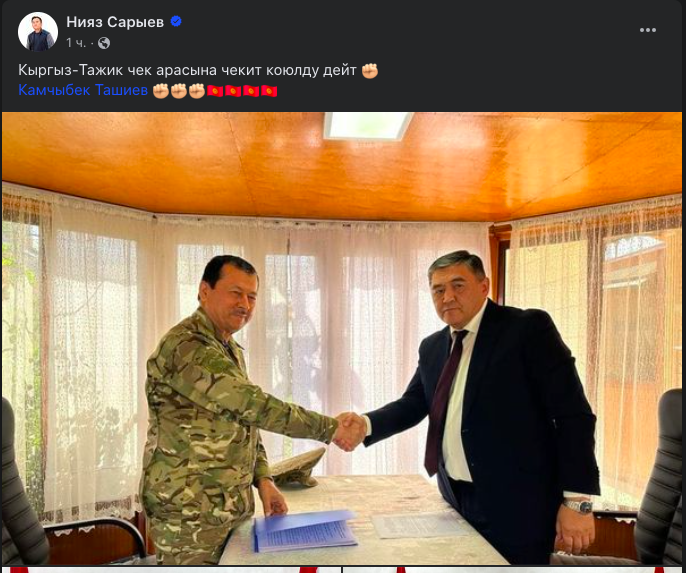
Task: Open the Нияз Сарыев profile name link
Action: tap(115, 22)
